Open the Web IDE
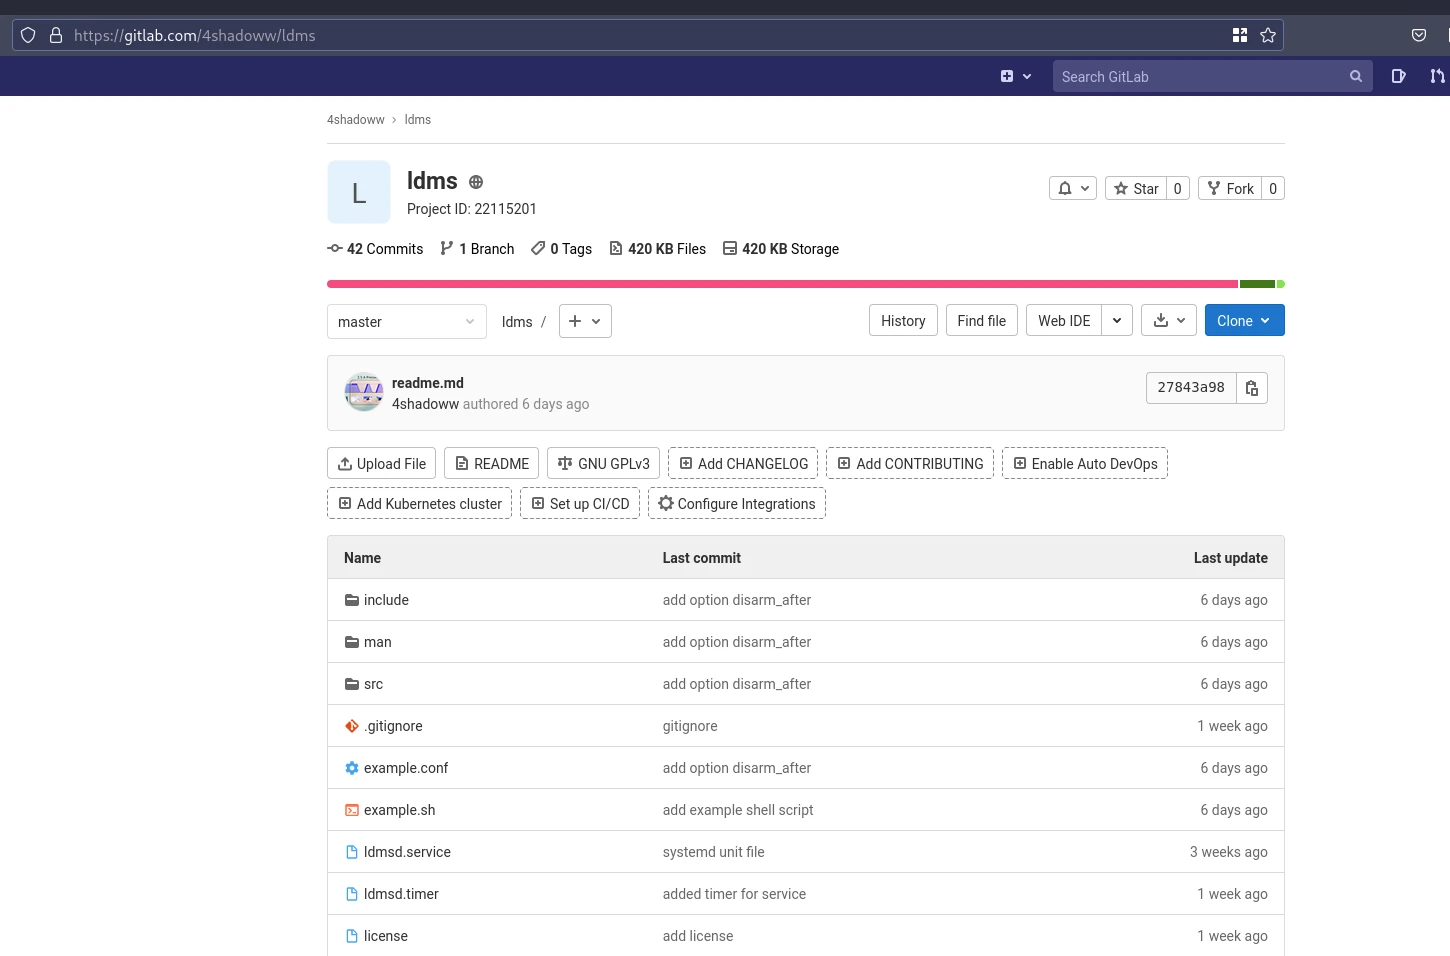 (x=1064, y=320)
